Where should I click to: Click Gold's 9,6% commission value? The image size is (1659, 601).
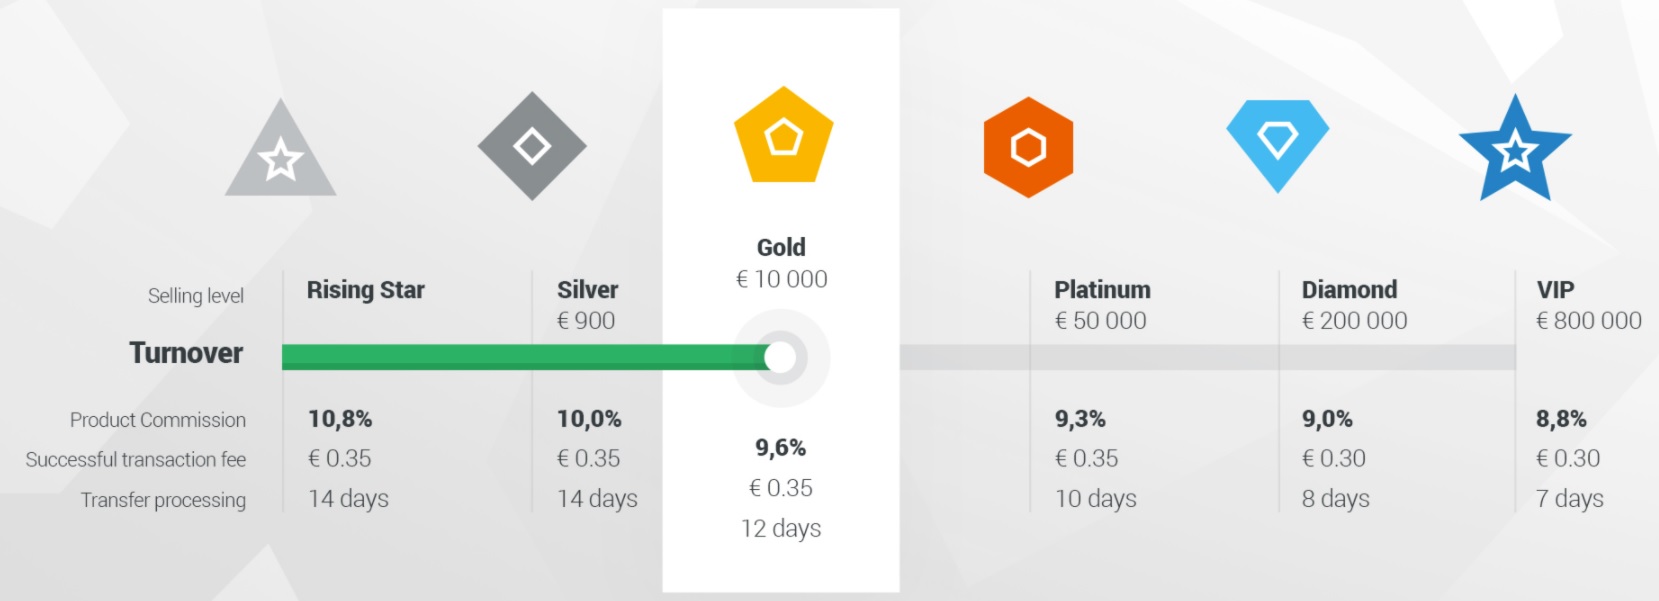(780, 448)
